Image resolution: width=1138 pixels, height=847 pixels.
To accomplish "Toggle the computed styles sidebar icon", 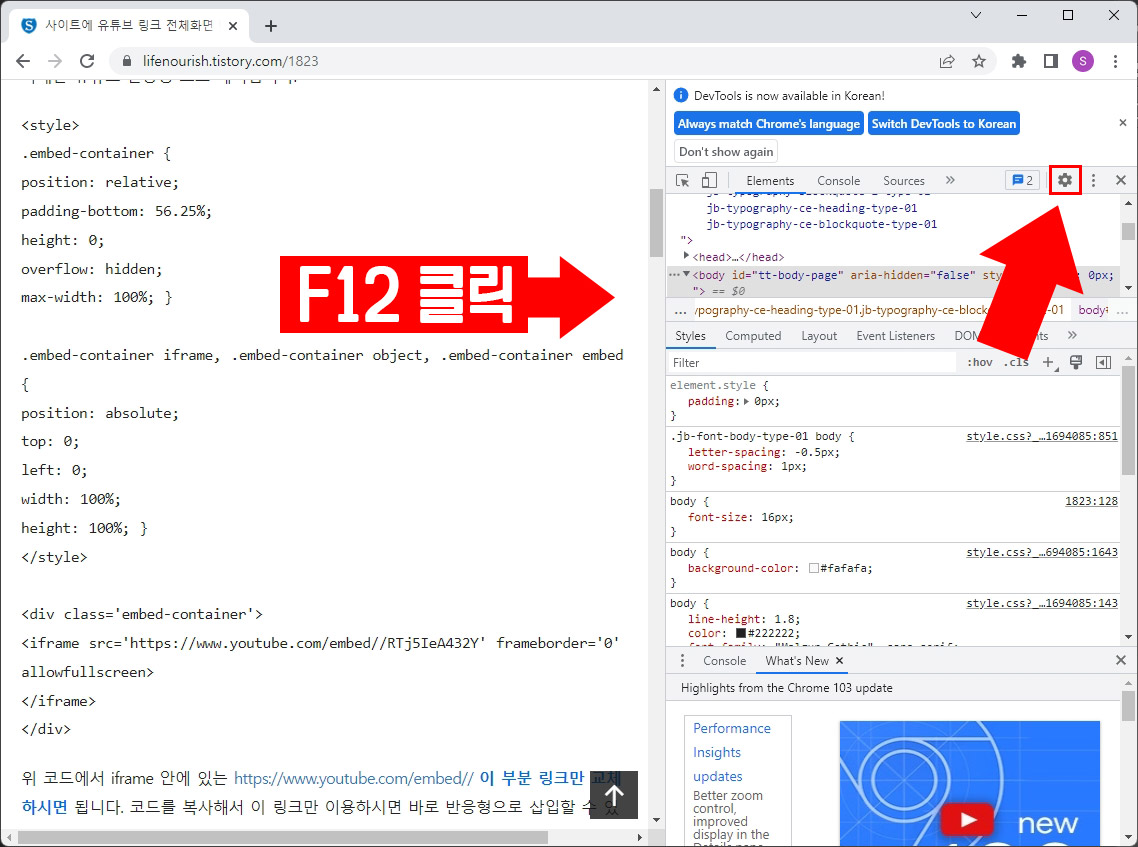I will pyautogui.click(x=1102, y=362).
